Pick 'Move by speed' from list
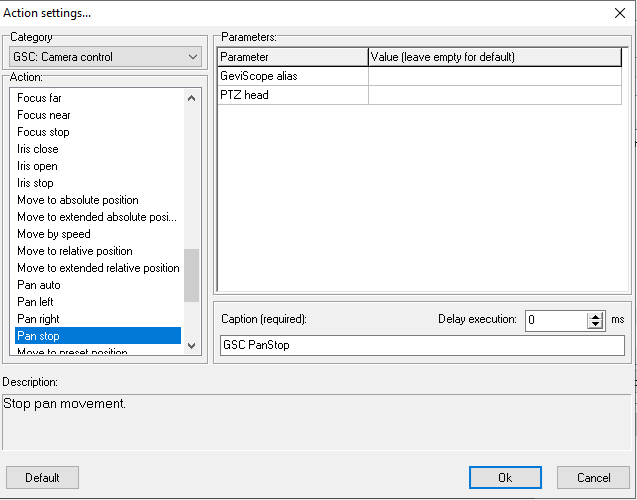 click(x=54, y=234)
